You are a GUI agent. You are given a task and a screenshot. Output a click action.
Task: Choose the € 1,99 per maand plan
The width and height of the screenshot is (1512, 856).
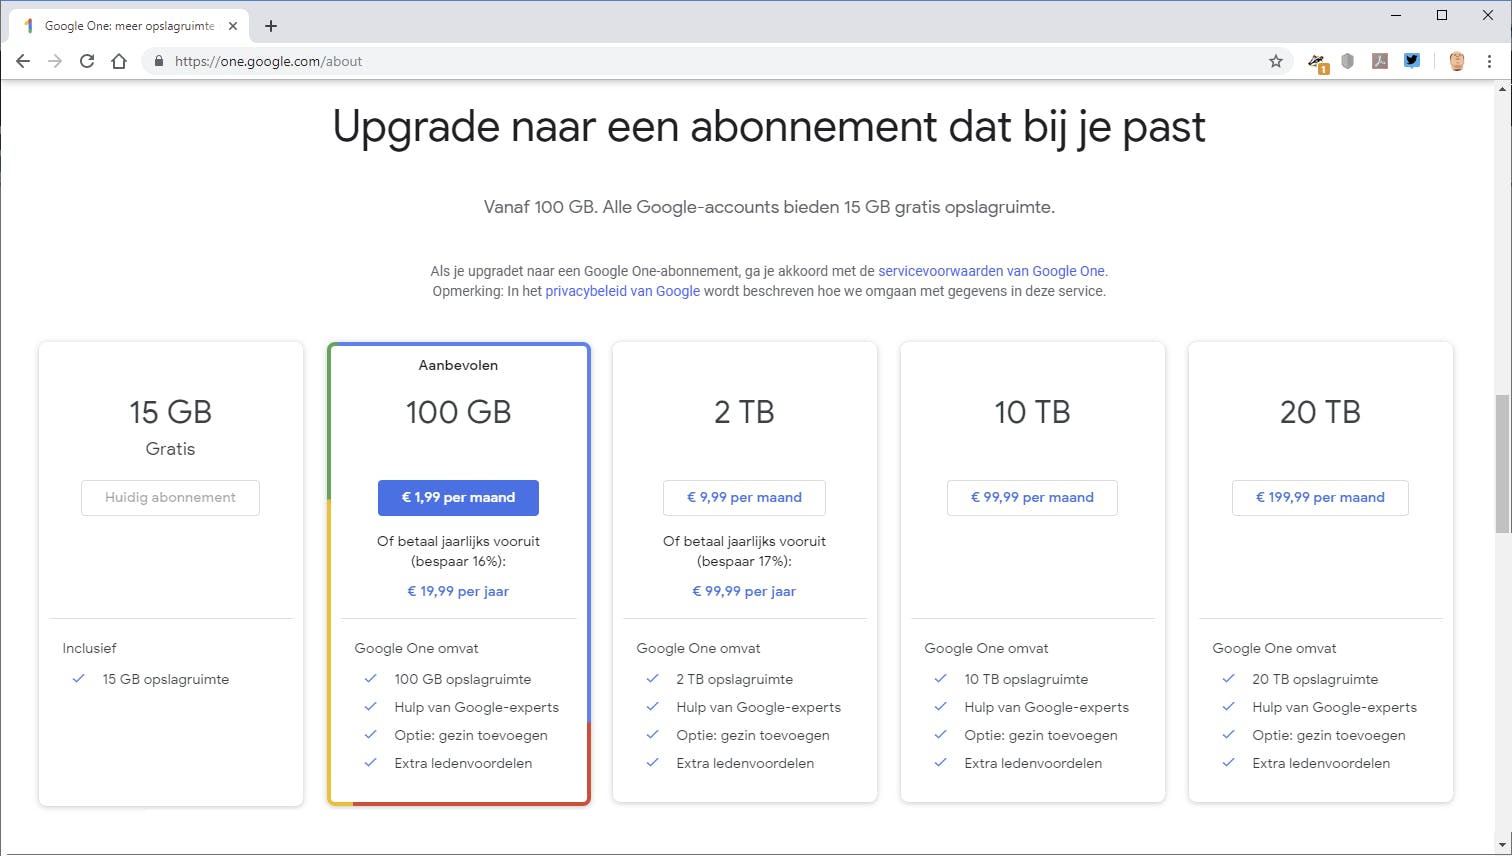[458, 498]
